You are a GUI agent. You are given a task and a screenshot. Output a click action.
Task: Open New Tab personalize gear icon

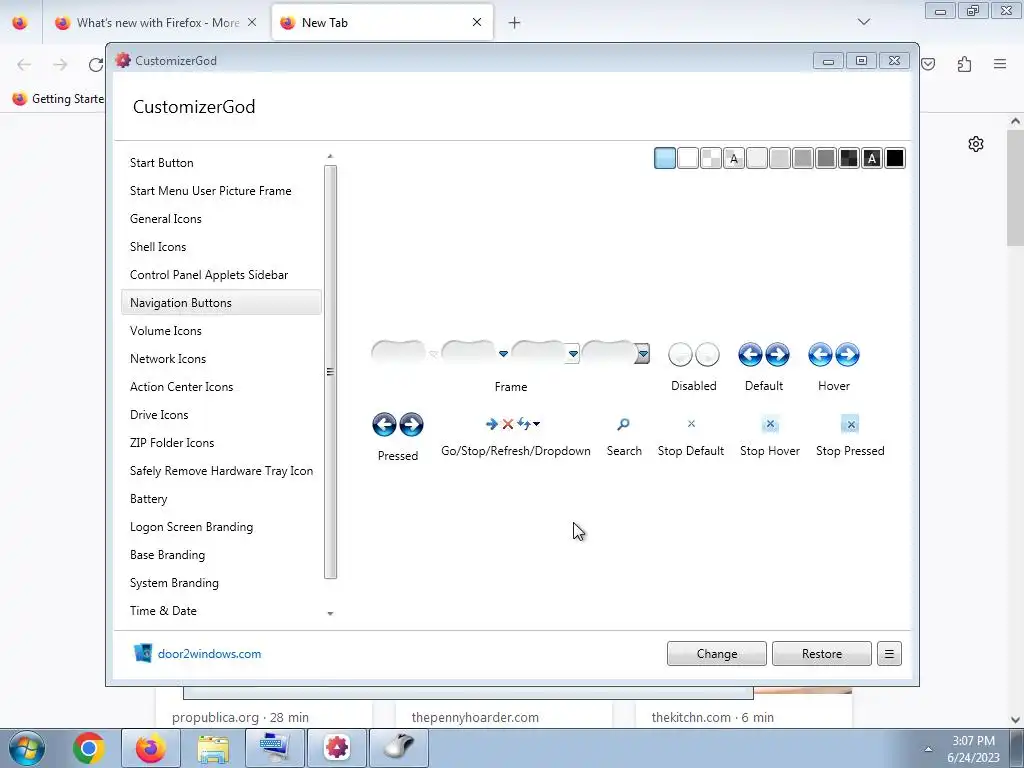(976, 144)
